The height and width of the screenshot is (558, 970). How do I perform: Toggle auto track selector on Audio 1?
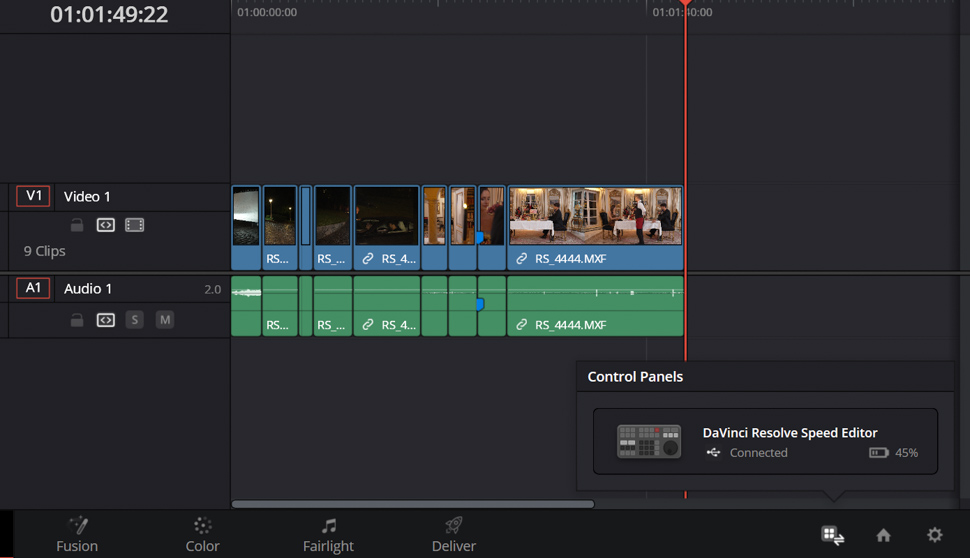[x=105, y=320]
